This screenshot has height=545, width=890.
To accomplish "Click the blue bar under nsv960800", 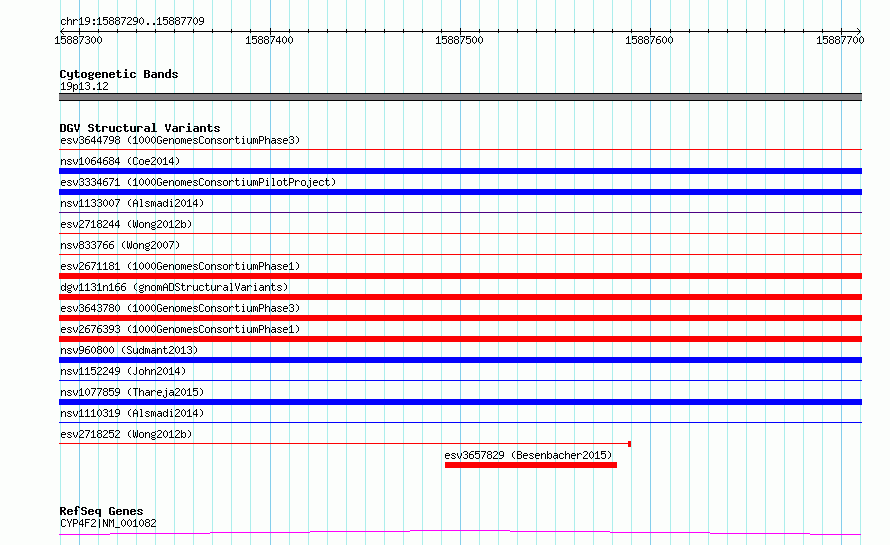I will click(460, 360).
